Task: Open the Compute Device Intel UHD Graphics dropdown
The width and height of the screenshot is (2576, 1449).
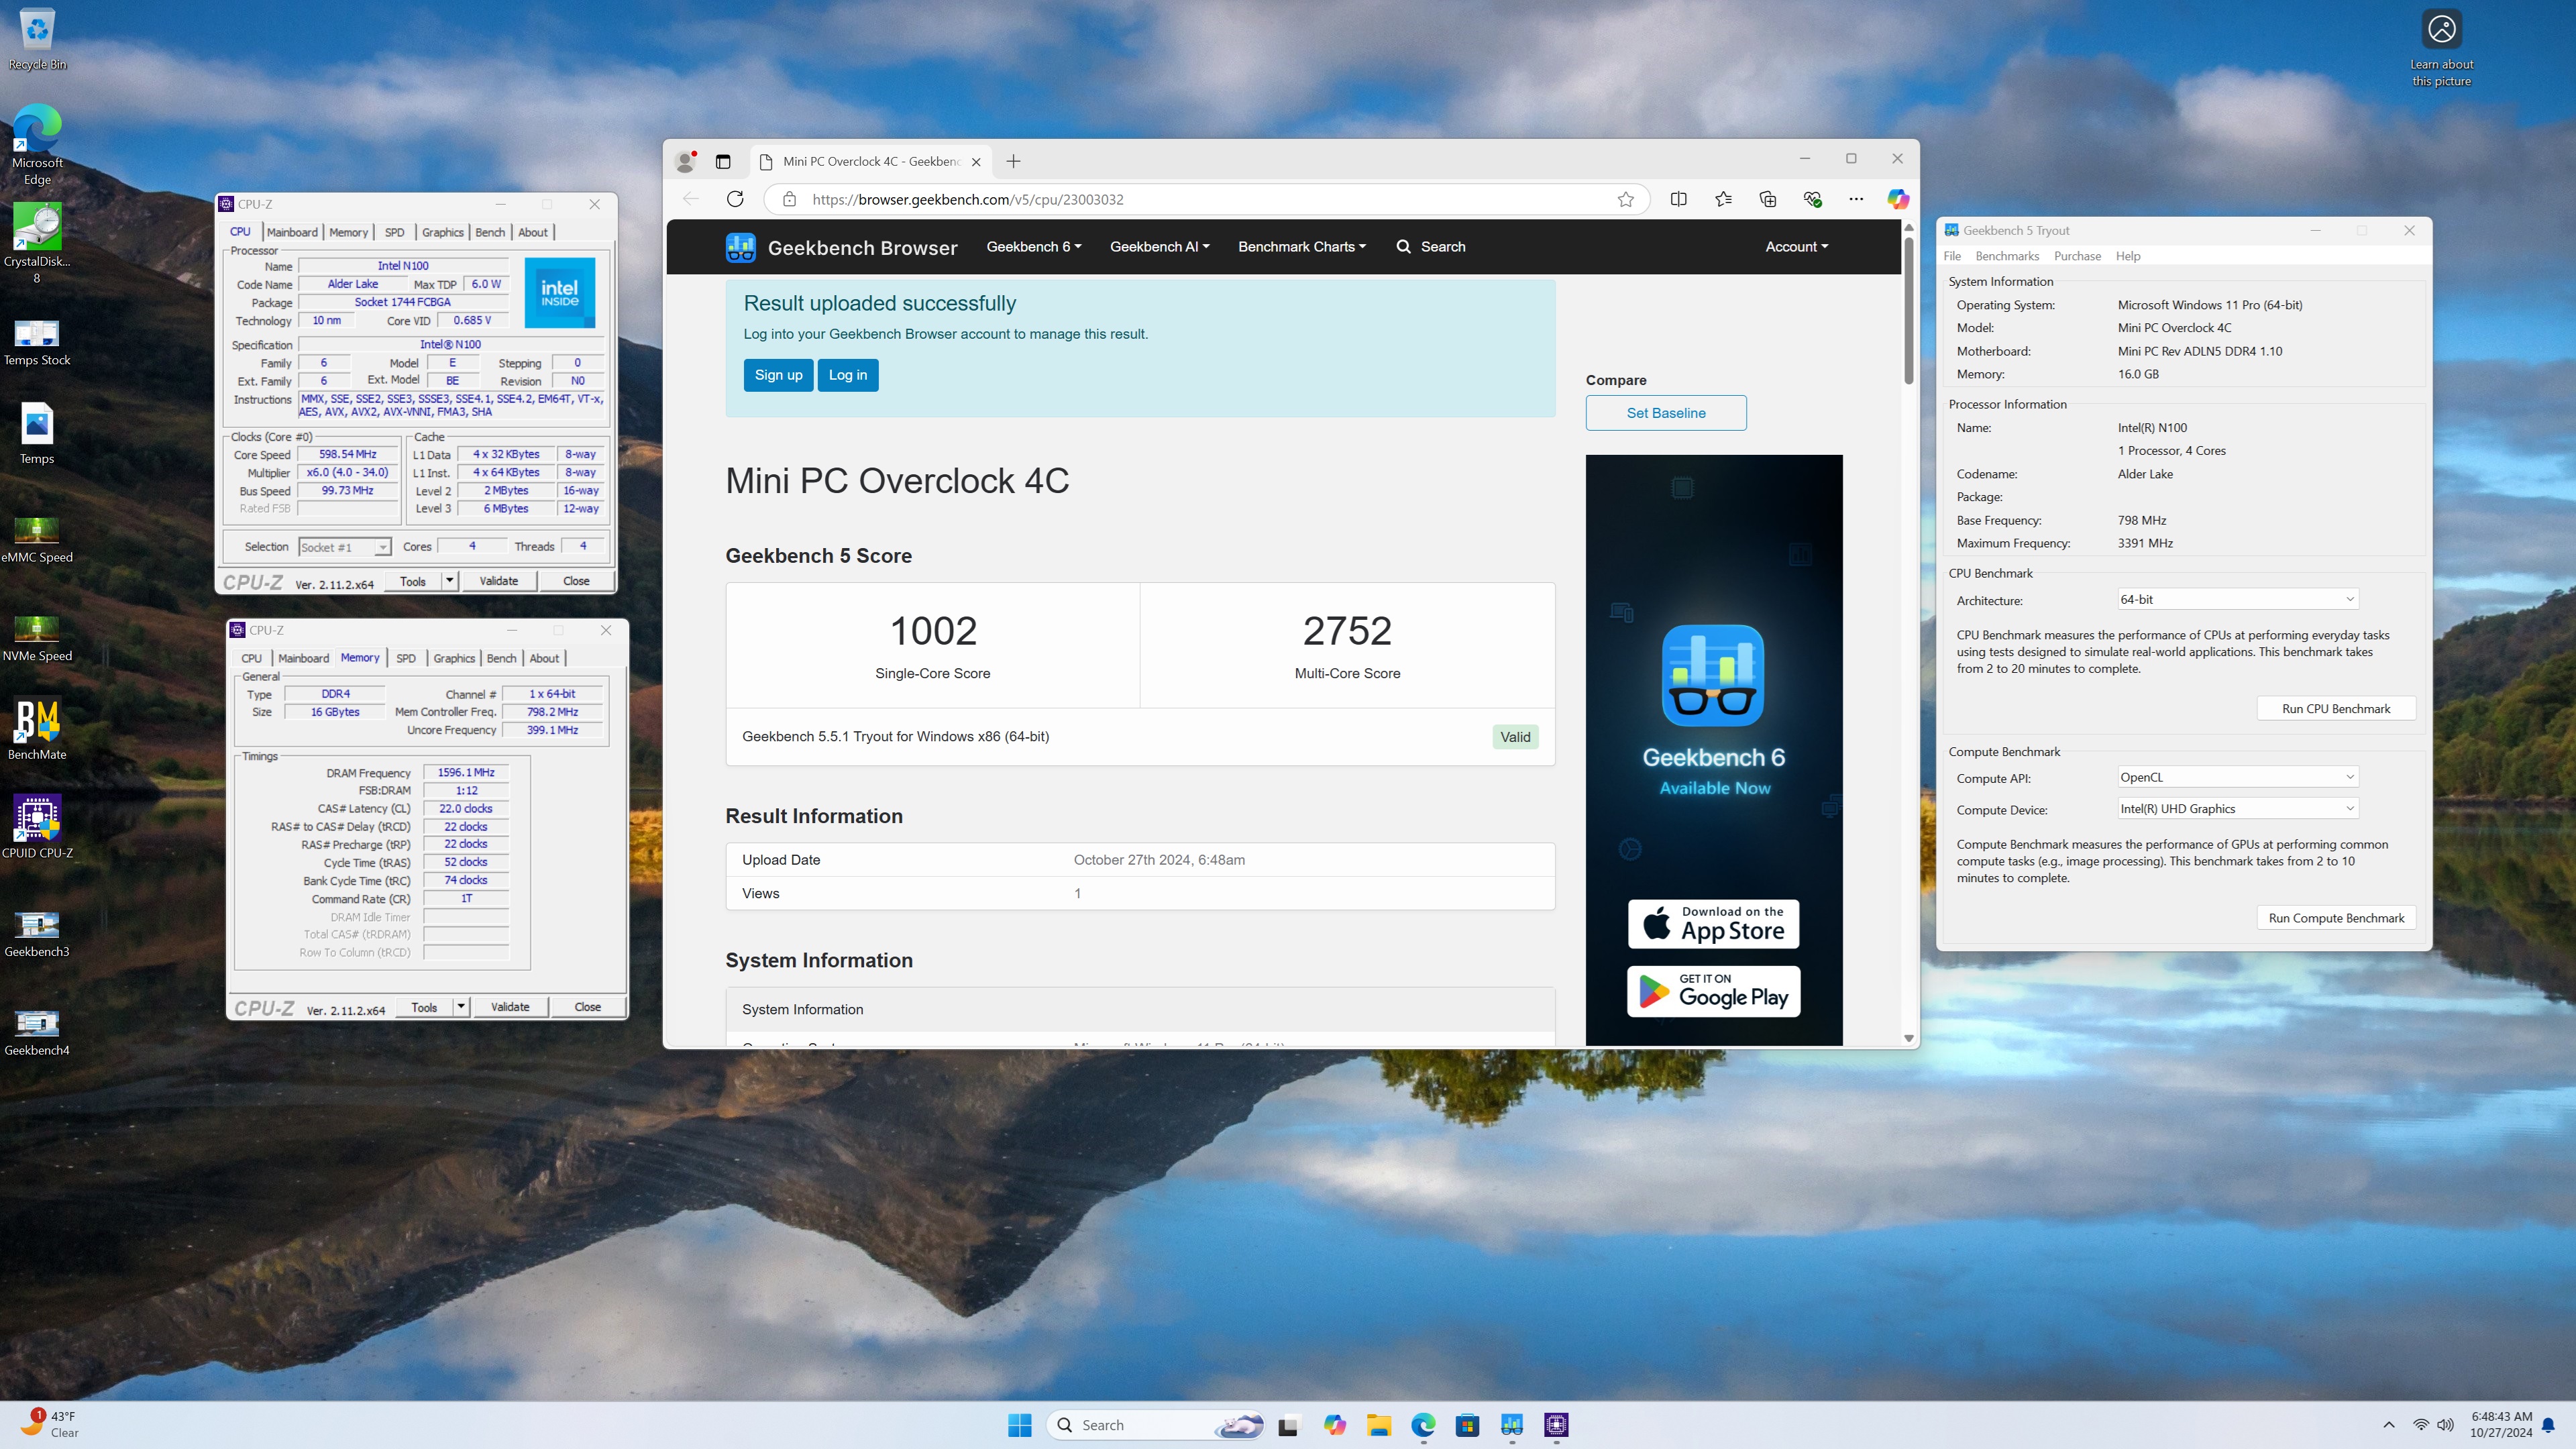Action: 2237,809
